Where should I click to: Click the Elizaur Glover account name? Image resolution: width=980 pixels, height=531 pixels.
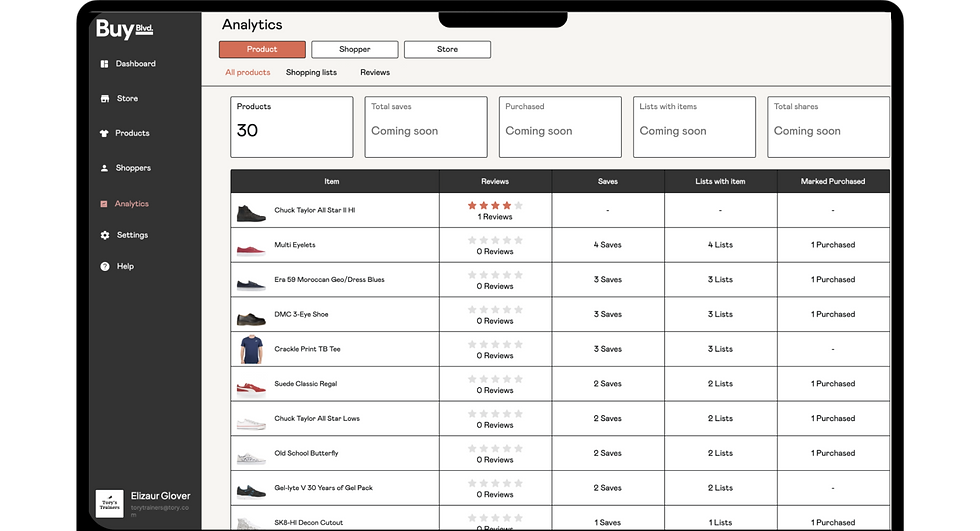[161, 496]
